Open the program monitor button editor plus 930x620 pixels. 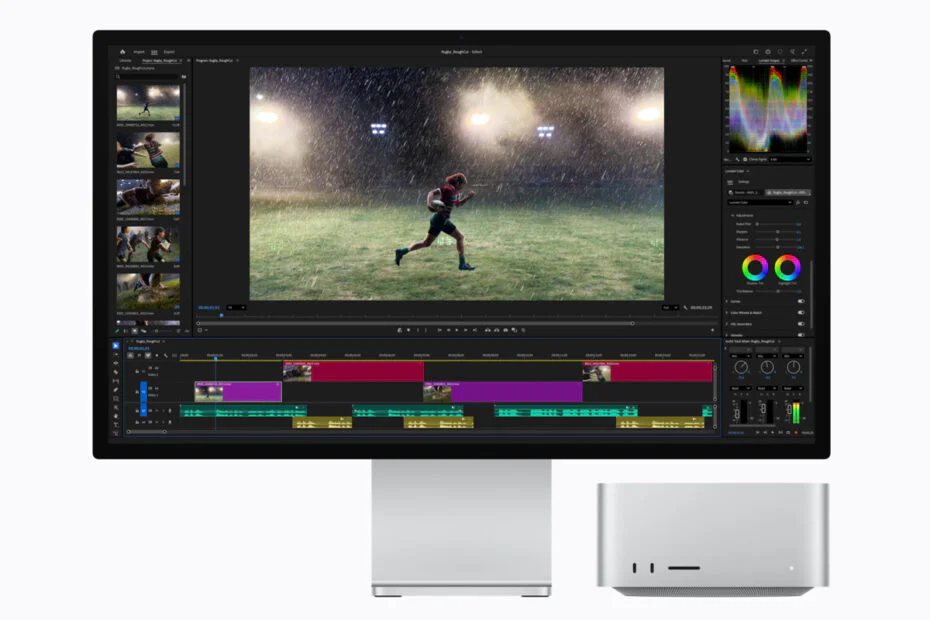click(x=712, y=330)
